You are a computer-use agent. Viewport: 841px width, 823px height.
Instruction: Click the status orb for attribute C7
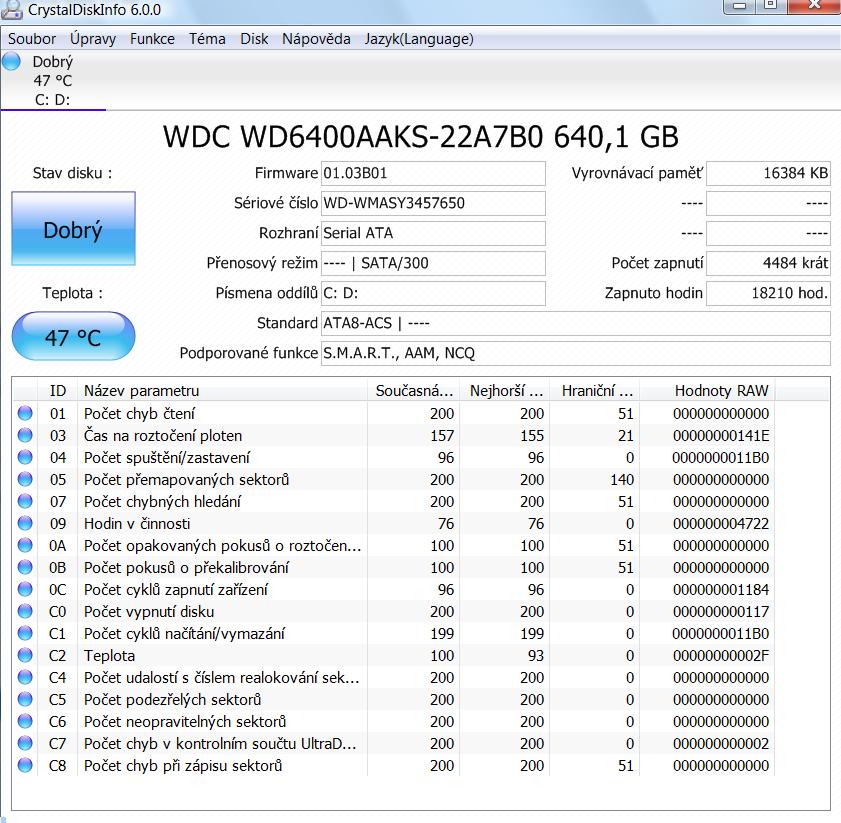tap(25, 744)
